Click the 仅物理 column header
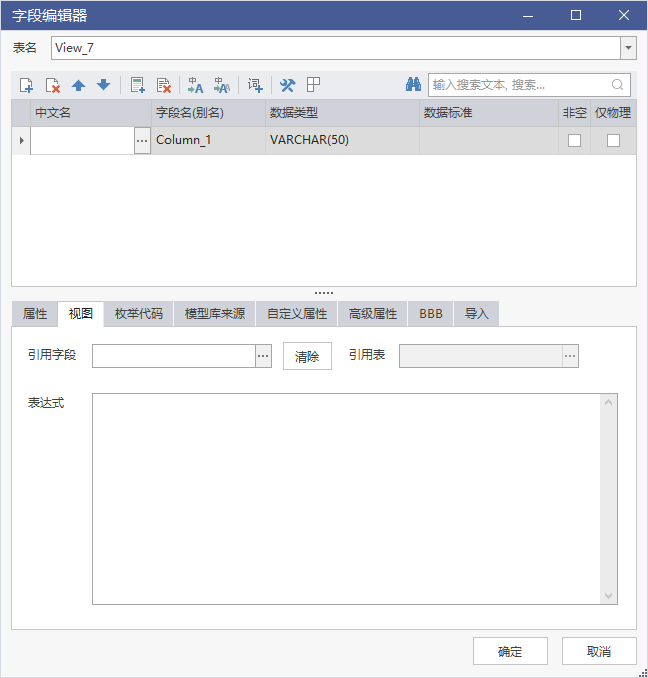 (613, 113)
